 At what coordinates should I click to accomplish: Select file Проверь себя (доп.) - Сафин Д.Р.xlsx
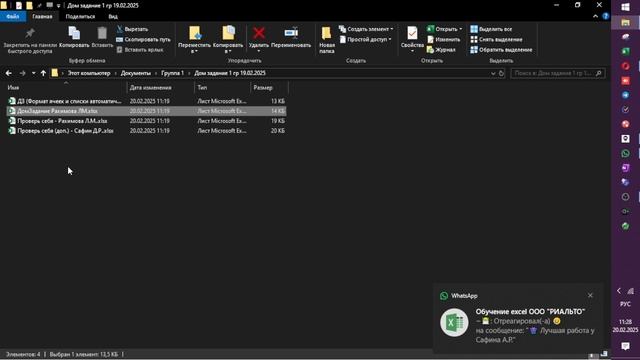[146, 131]
